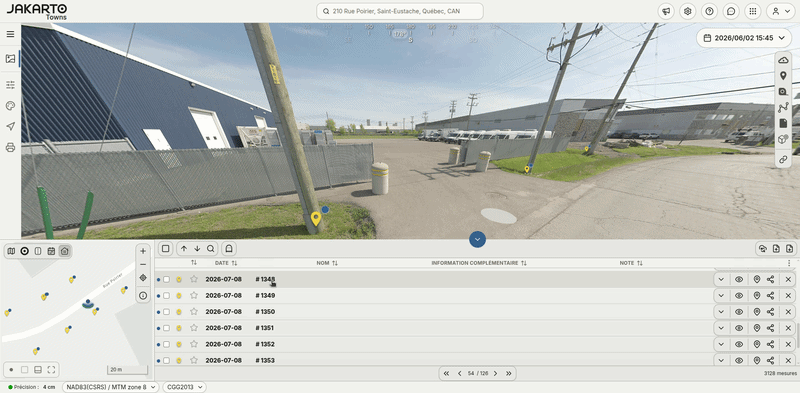
Task: Open the capture date 2026/06/02 dropdown
Action: (x=744, y=38)
